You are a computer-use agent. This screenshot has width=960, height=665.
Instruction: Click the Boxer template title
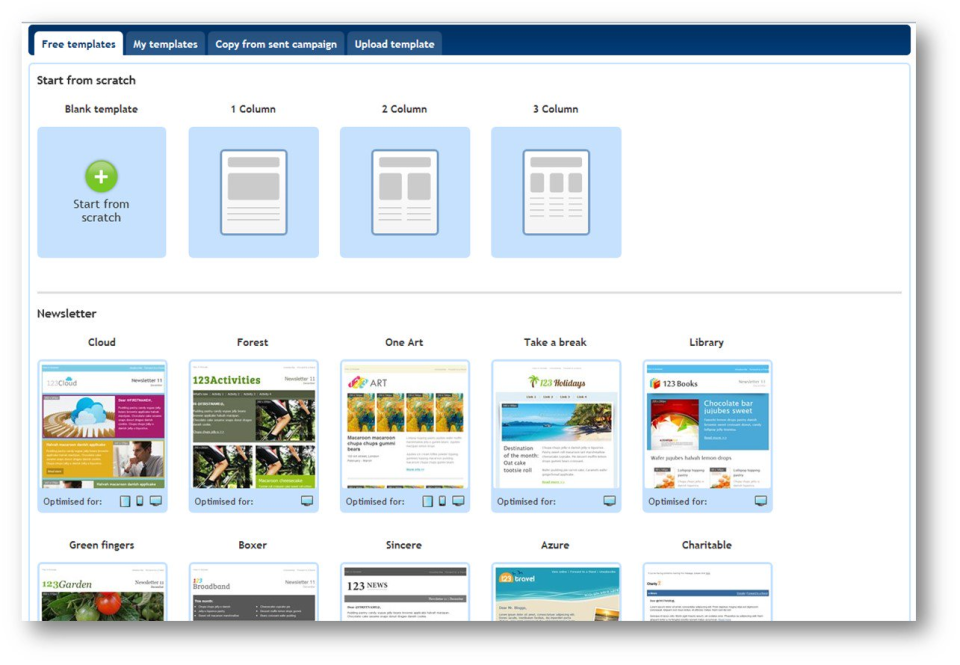pos(252,545)
